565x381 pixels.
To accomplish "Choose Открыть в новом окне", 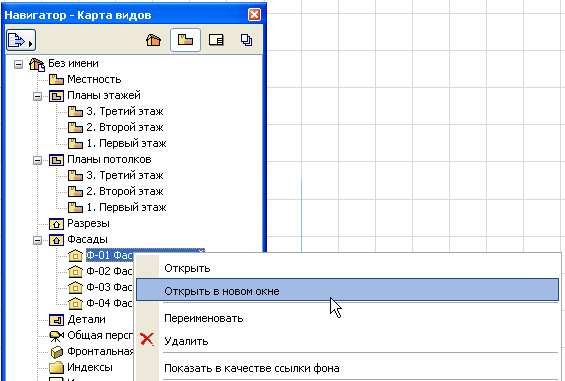I will 347,290.
